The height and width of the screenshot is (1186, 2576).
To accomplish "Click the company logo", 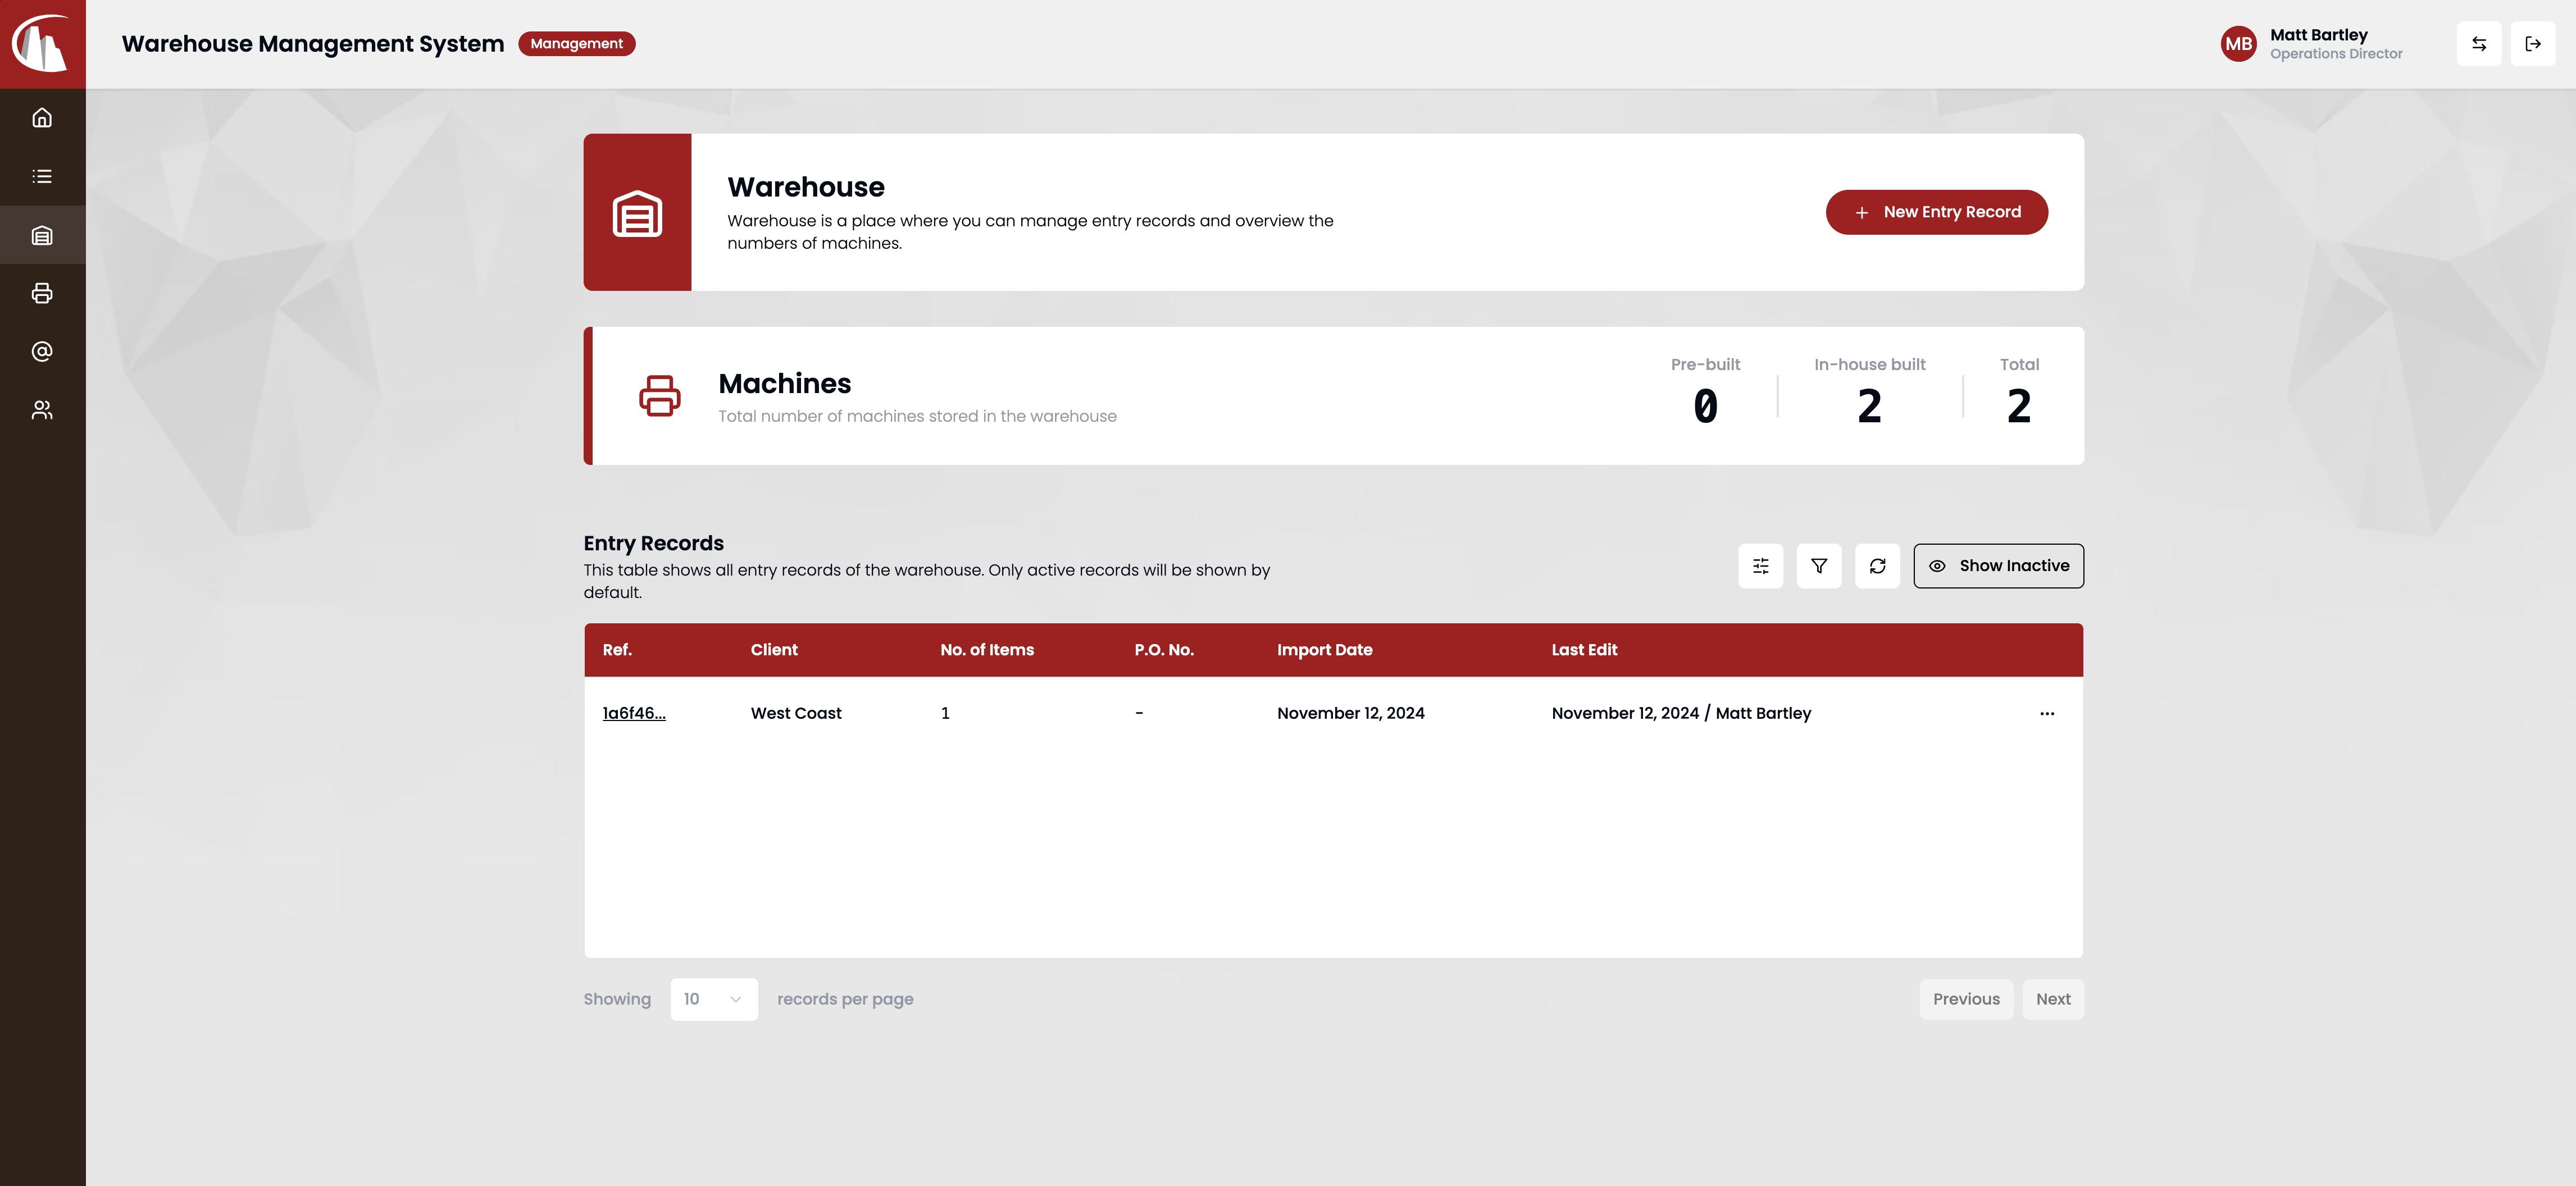I will 42,44.
